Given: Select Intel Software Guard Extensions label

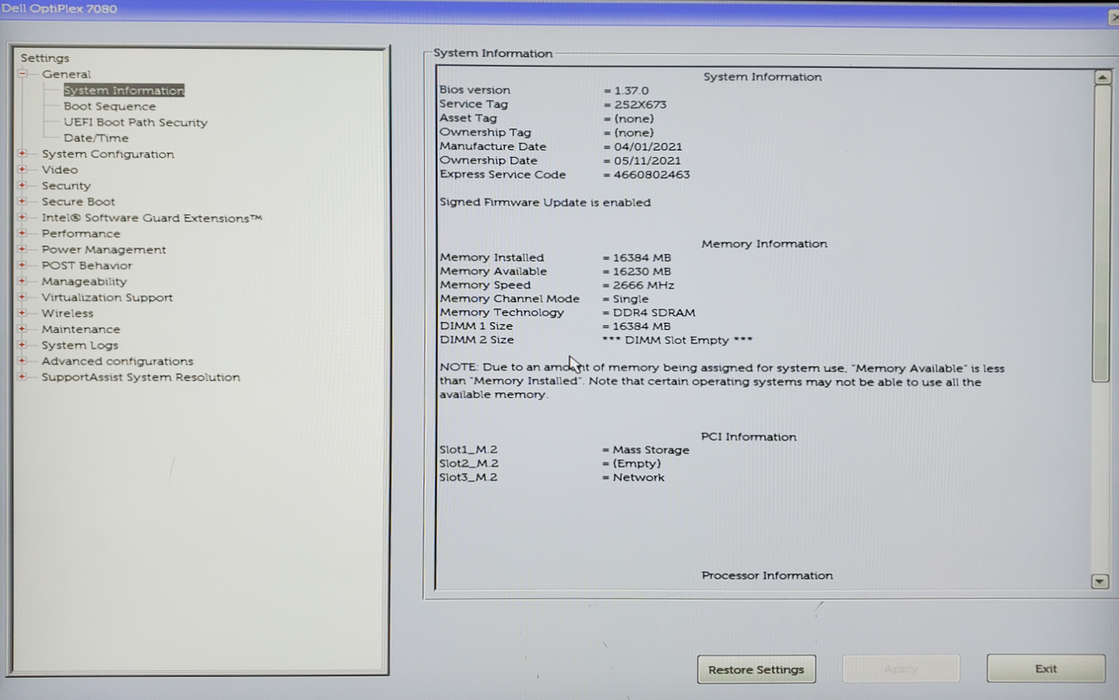Looking at the screenshot, I should pos(152,218).
